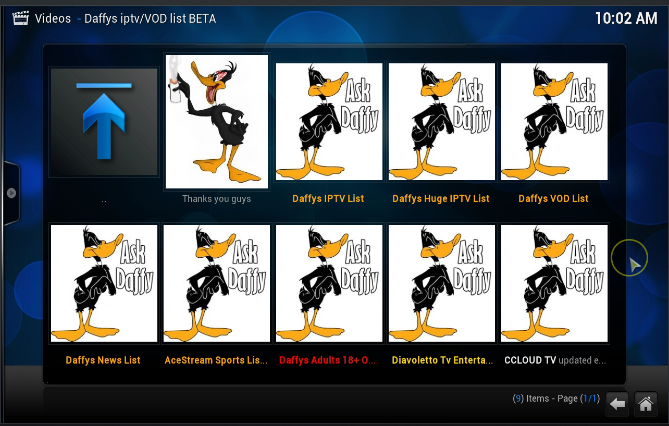Open the side menu handle on left edge
Image resolution: width=669 pixels, height=426 pixels.
pos(11,193)
